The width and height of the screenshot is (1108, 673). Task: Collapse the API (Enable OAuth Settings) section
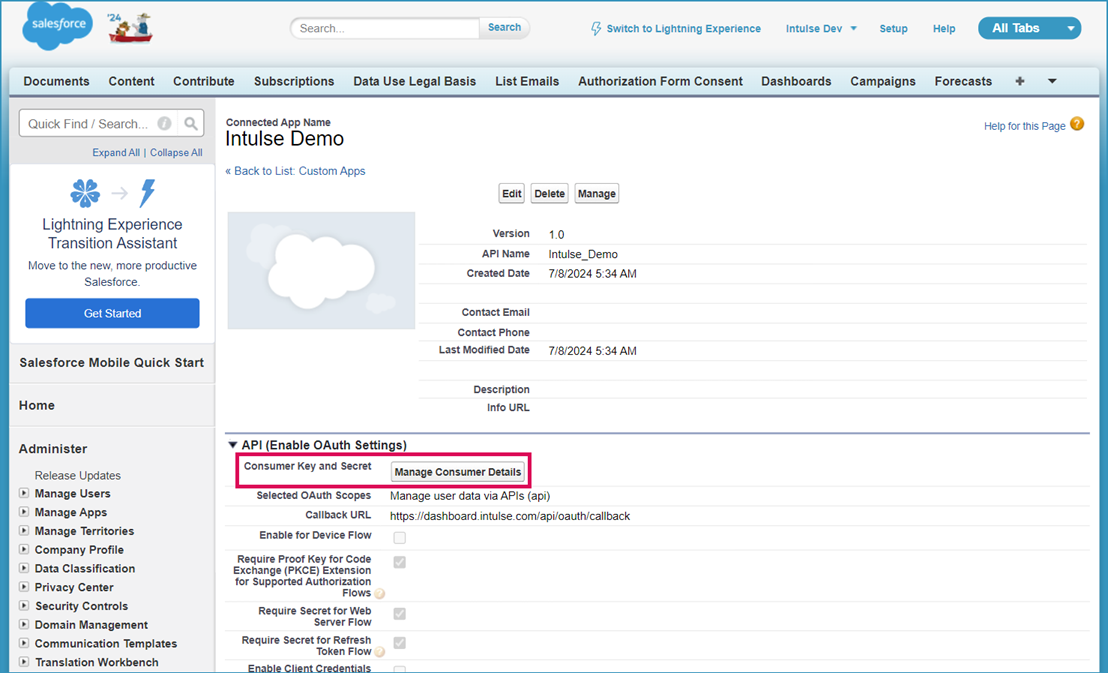[232, 445]
